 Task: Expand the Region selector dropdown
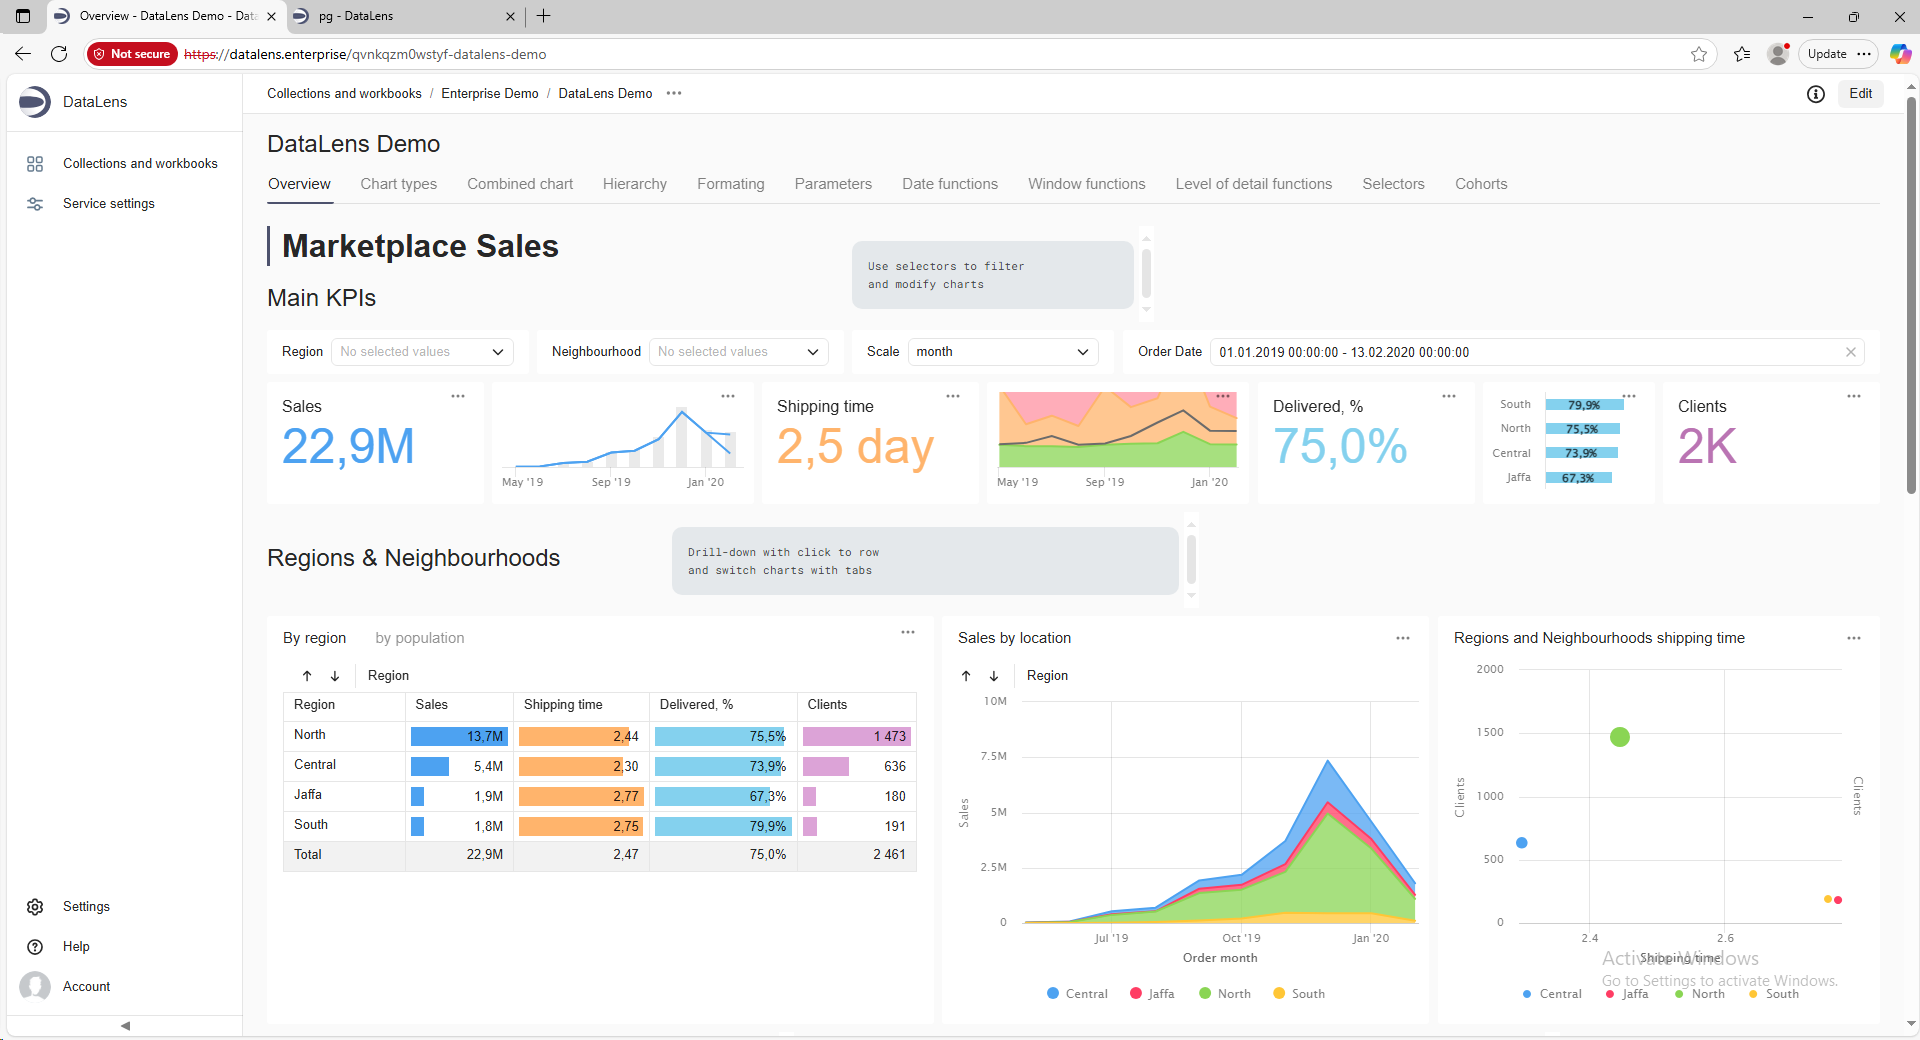422,352
